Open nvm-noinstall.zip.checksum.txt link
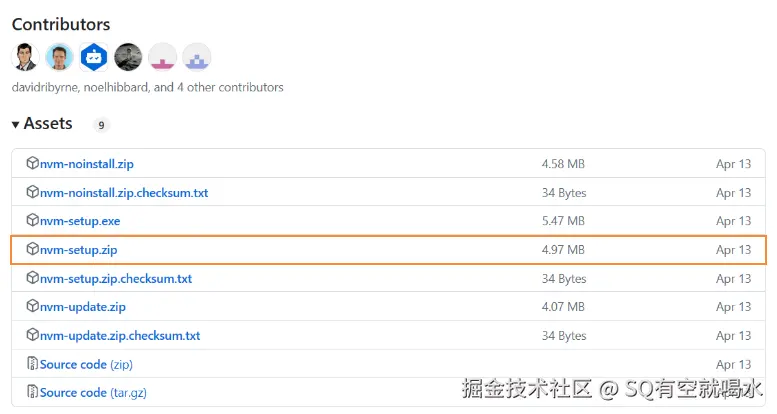777x414 pixels. tap(124, 192)
